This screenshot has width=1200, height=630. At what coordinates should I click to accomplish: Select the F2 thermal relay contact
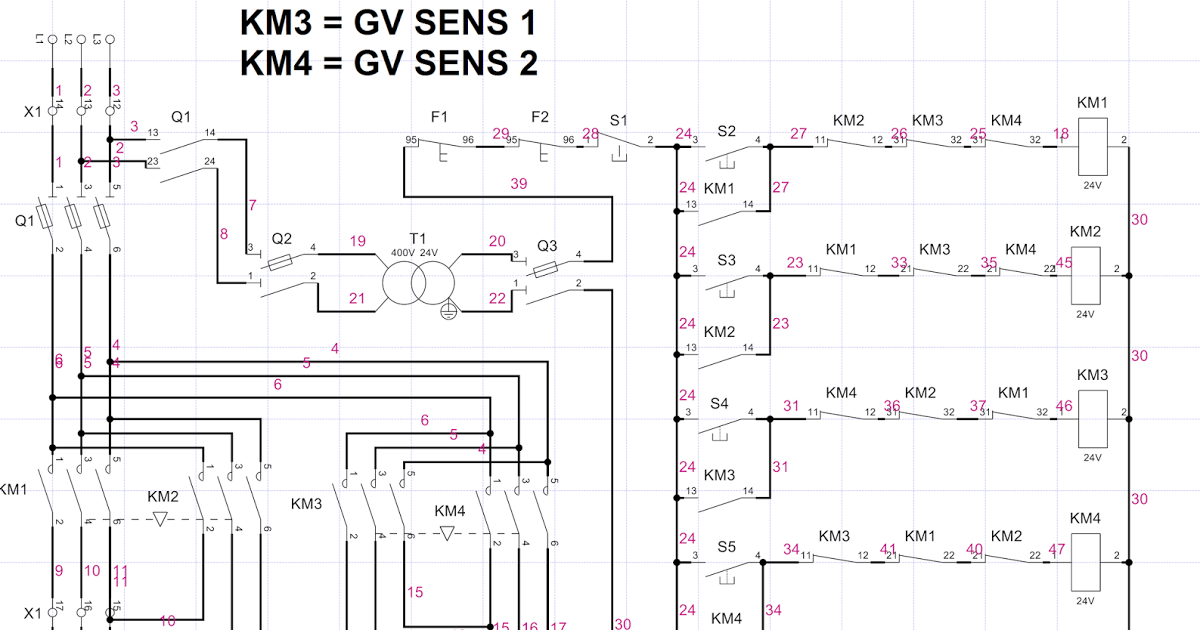(541, 149)
